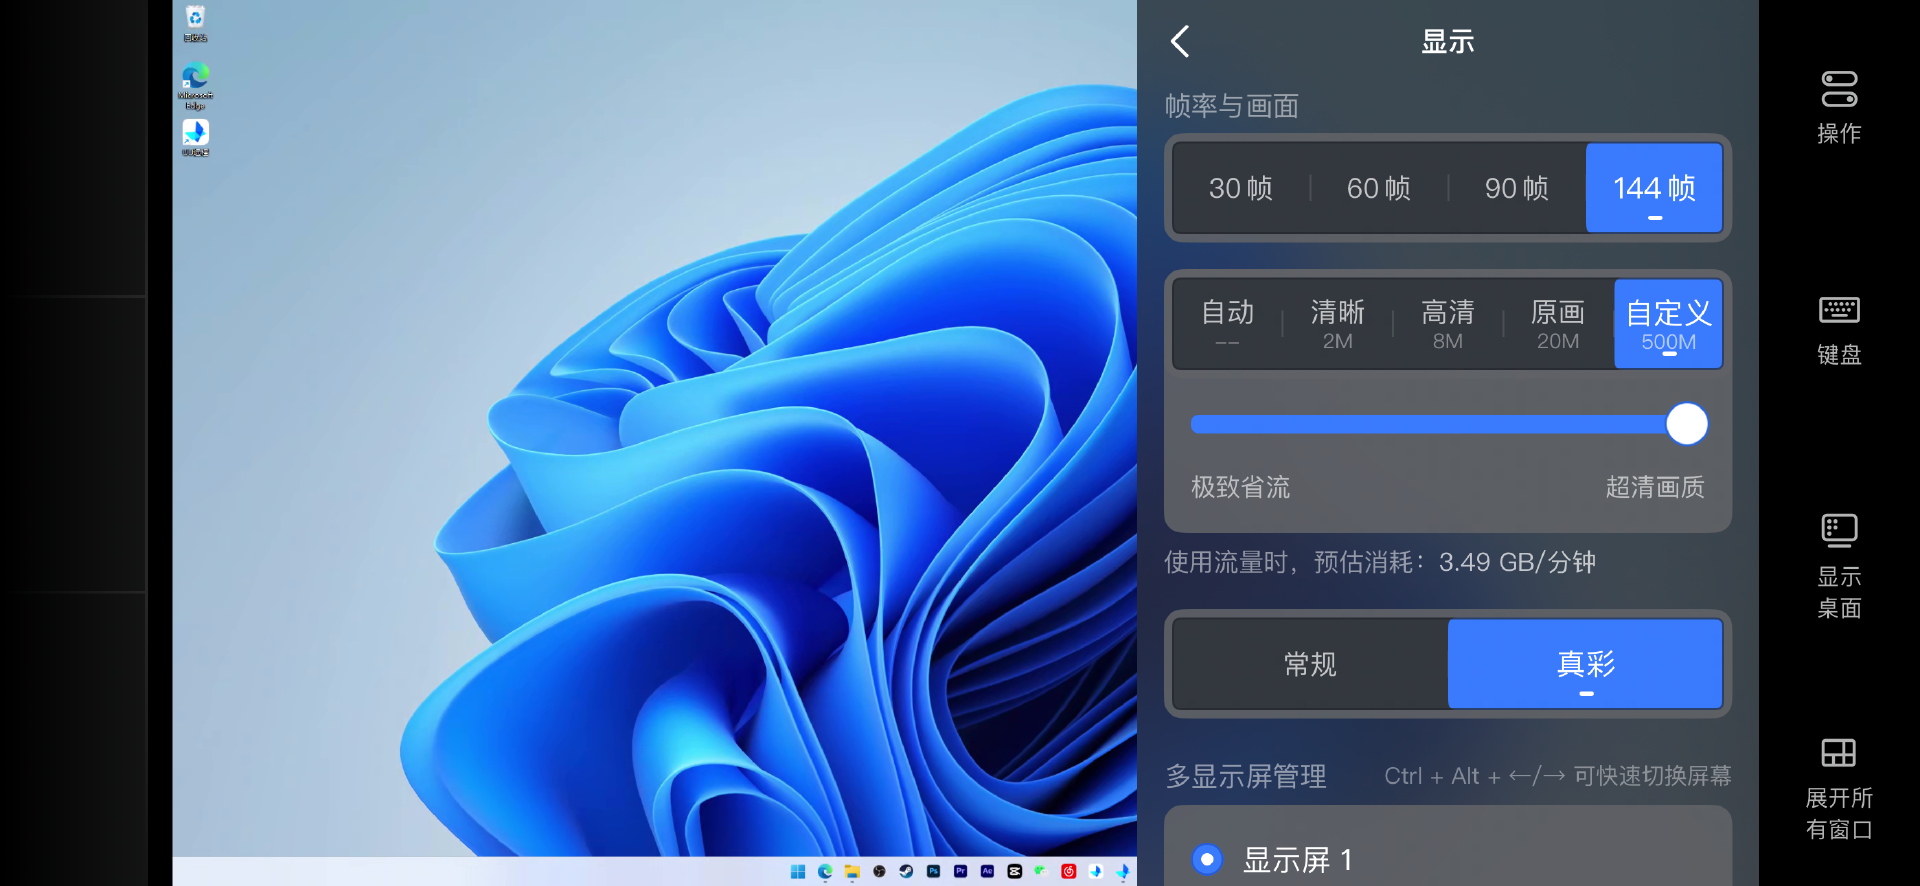Screen dimensions: 1920x886
Task: Select the 144 帧 frame rate option
Action: click(x=1654, y=188)
